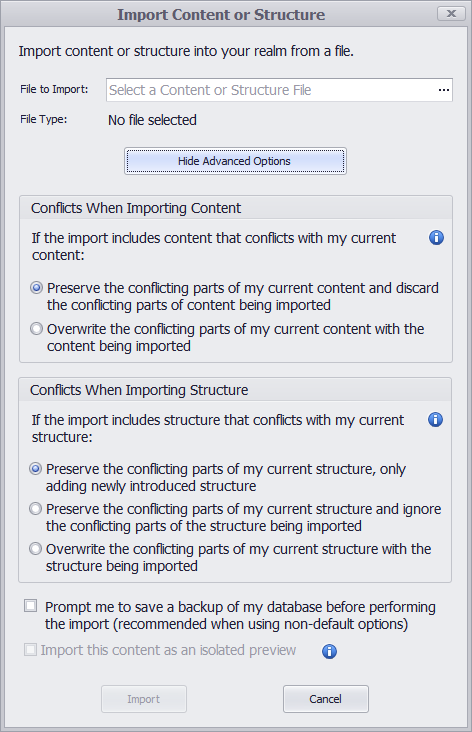Image resolution: width=472 pixels, height=732 pixels.
Task: Browse for file using the ellipsis button
Action: pos(444,90)
